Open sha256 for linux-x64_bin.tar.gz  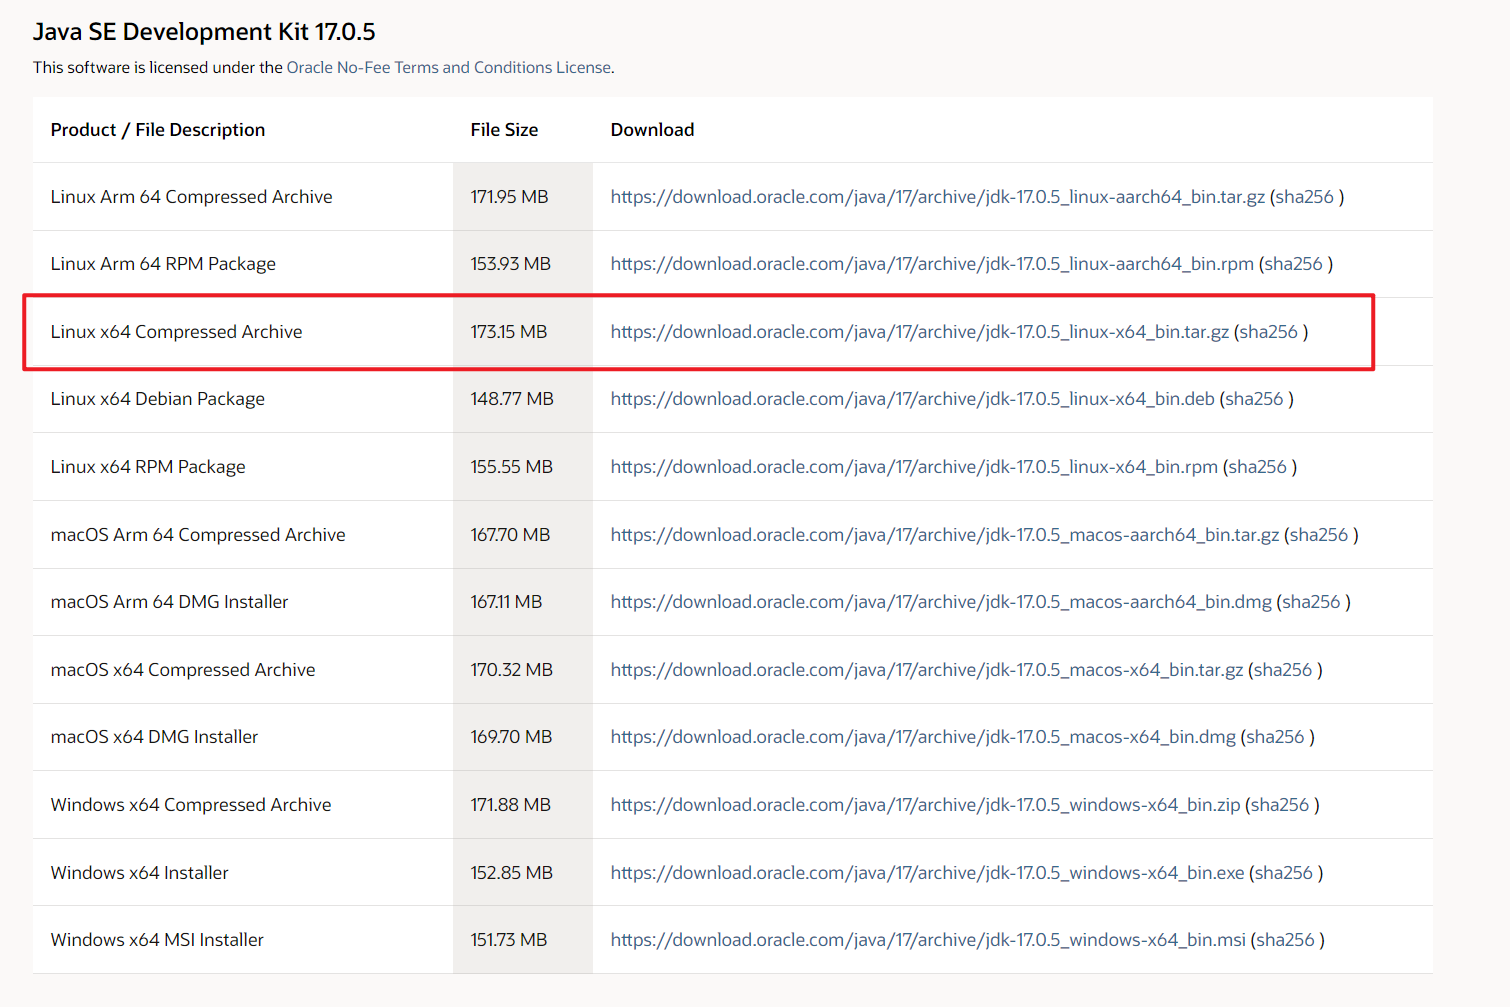1268,332
